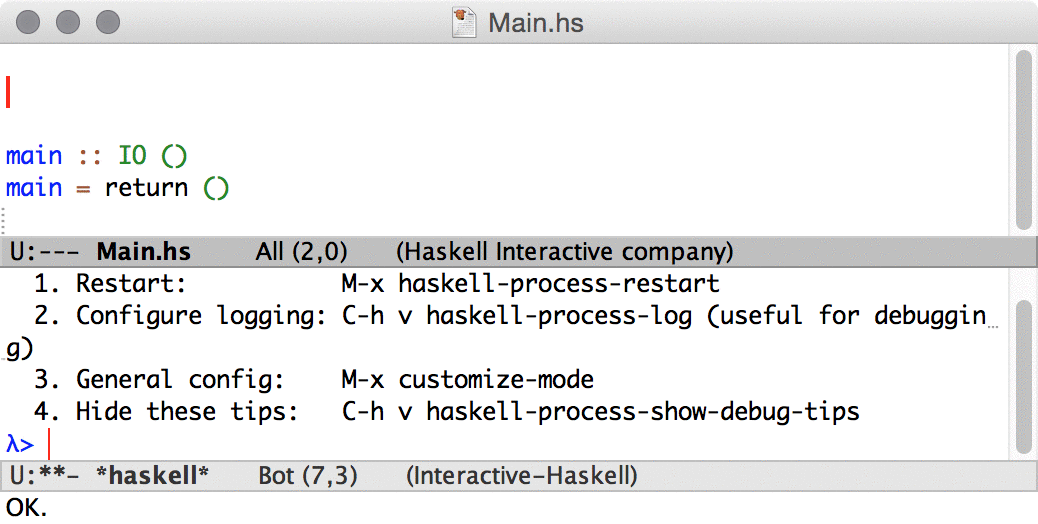Click the *haskell* buffer name in mode line
1038x524 pixels.
[152, 476]
